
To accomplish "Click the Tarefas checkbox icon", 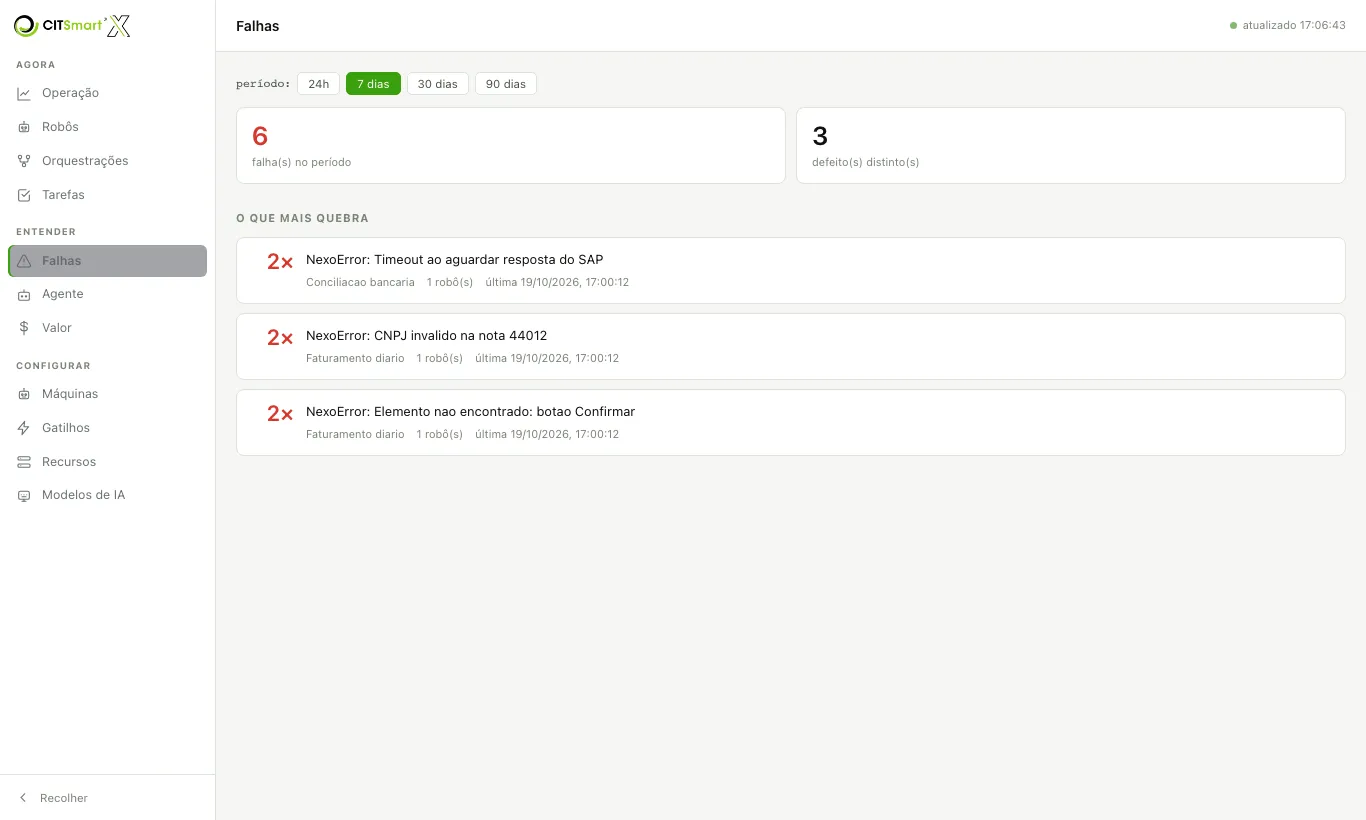I will (x=24, y=195).
